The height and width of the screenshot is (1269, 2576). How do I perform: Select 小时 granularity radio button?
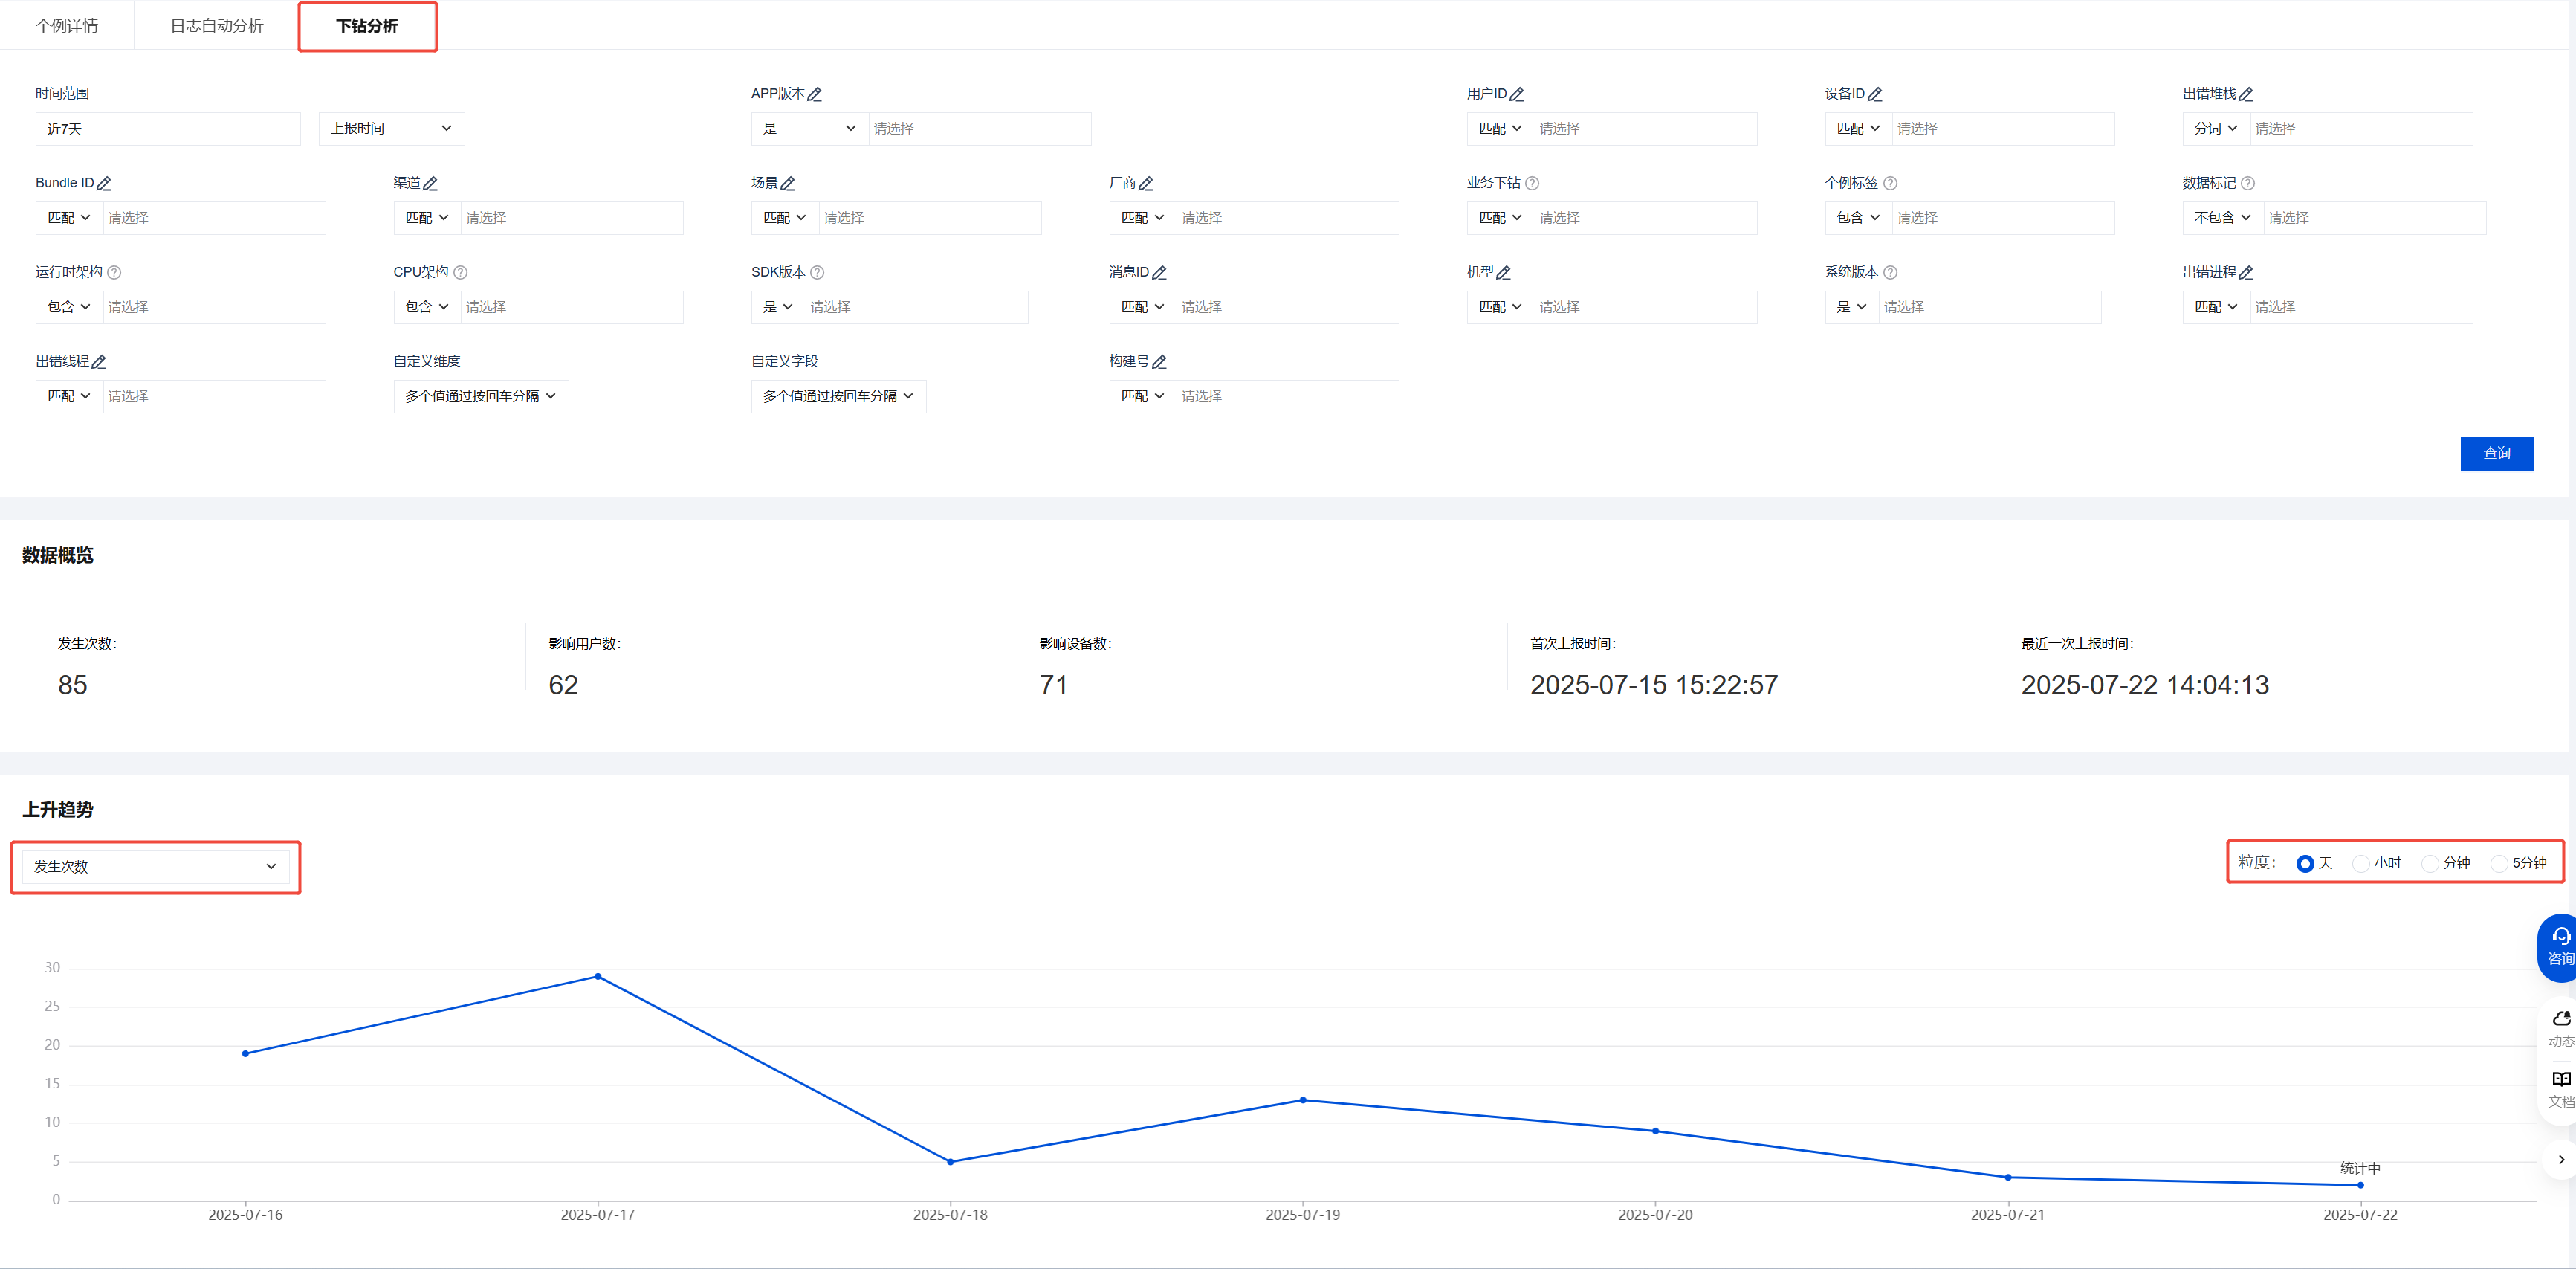(2361, 863)
